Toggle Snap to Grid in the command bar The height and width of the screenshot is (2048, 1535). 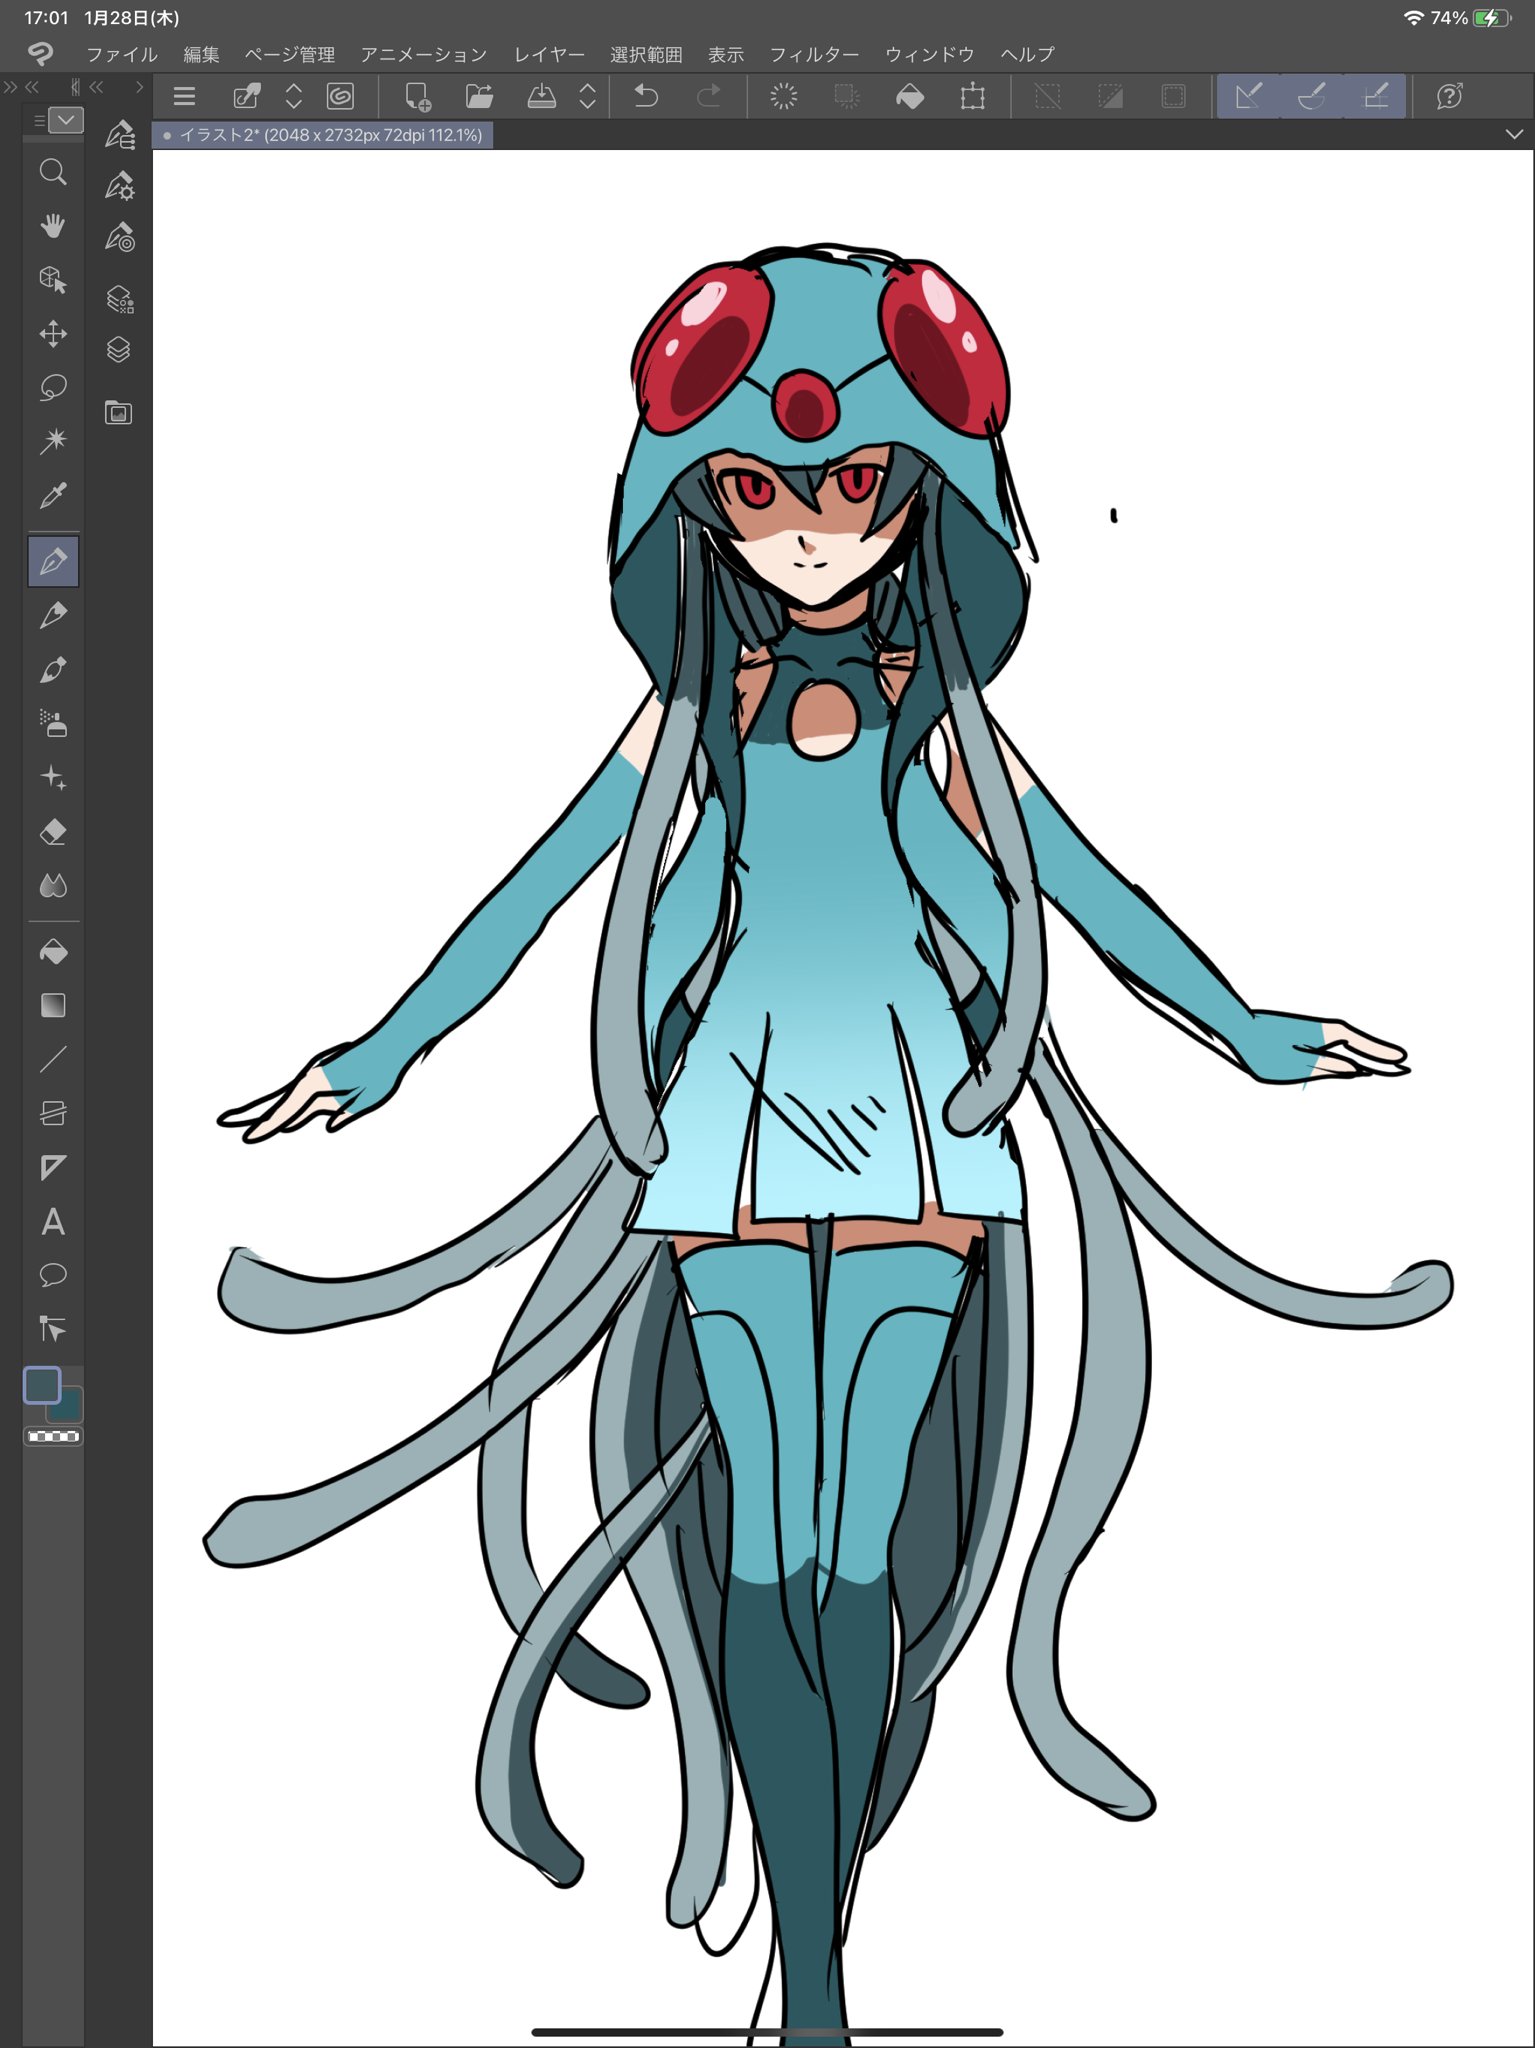point(1375,96)
